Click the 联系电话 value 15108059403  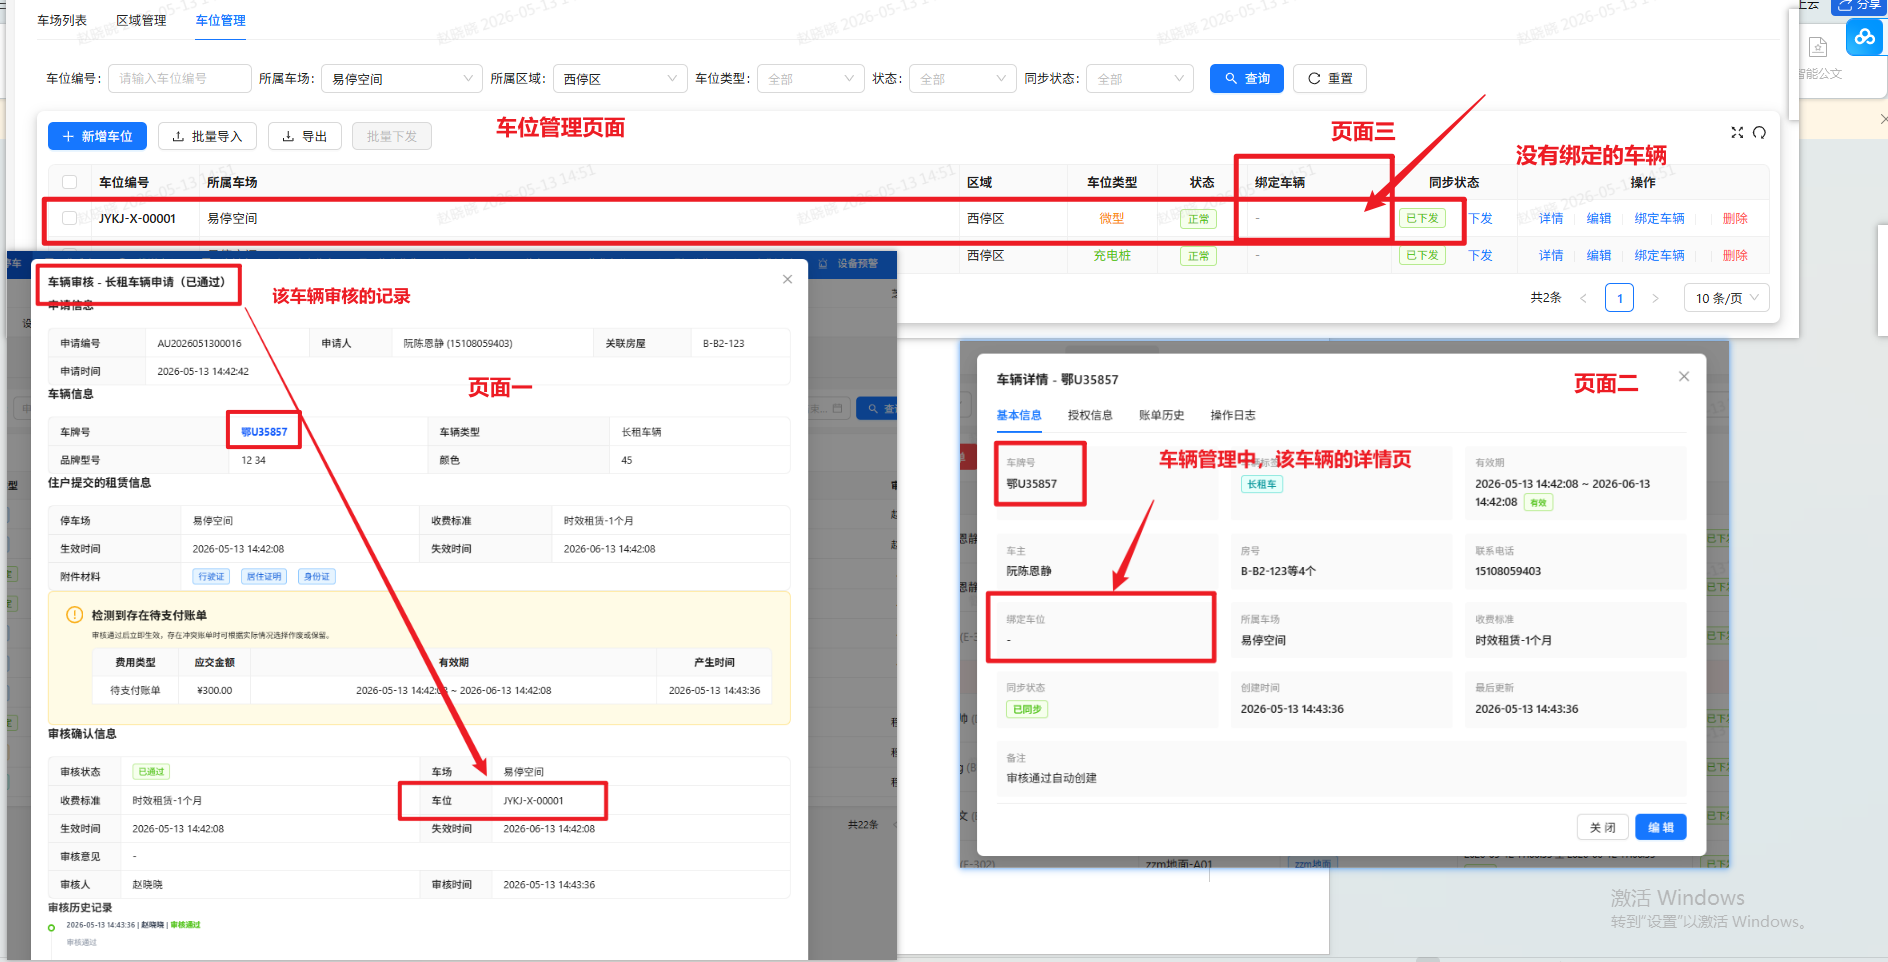1508,571
